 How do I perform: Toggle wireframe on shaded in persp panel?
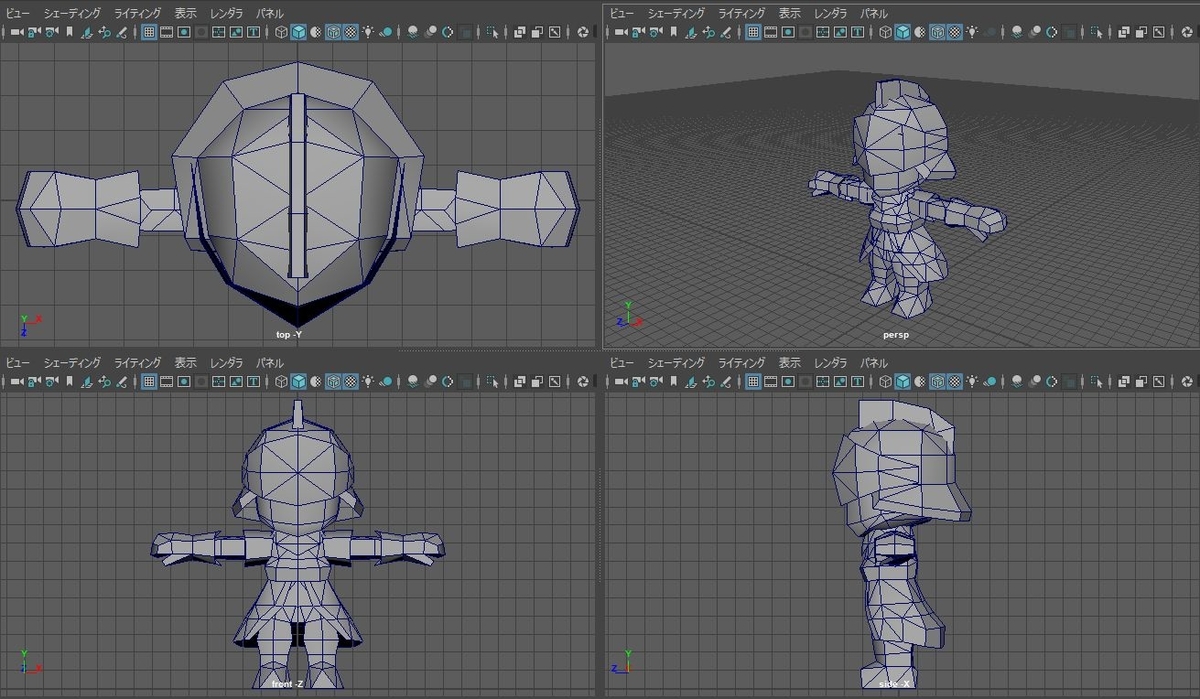[x=938, y=32]
